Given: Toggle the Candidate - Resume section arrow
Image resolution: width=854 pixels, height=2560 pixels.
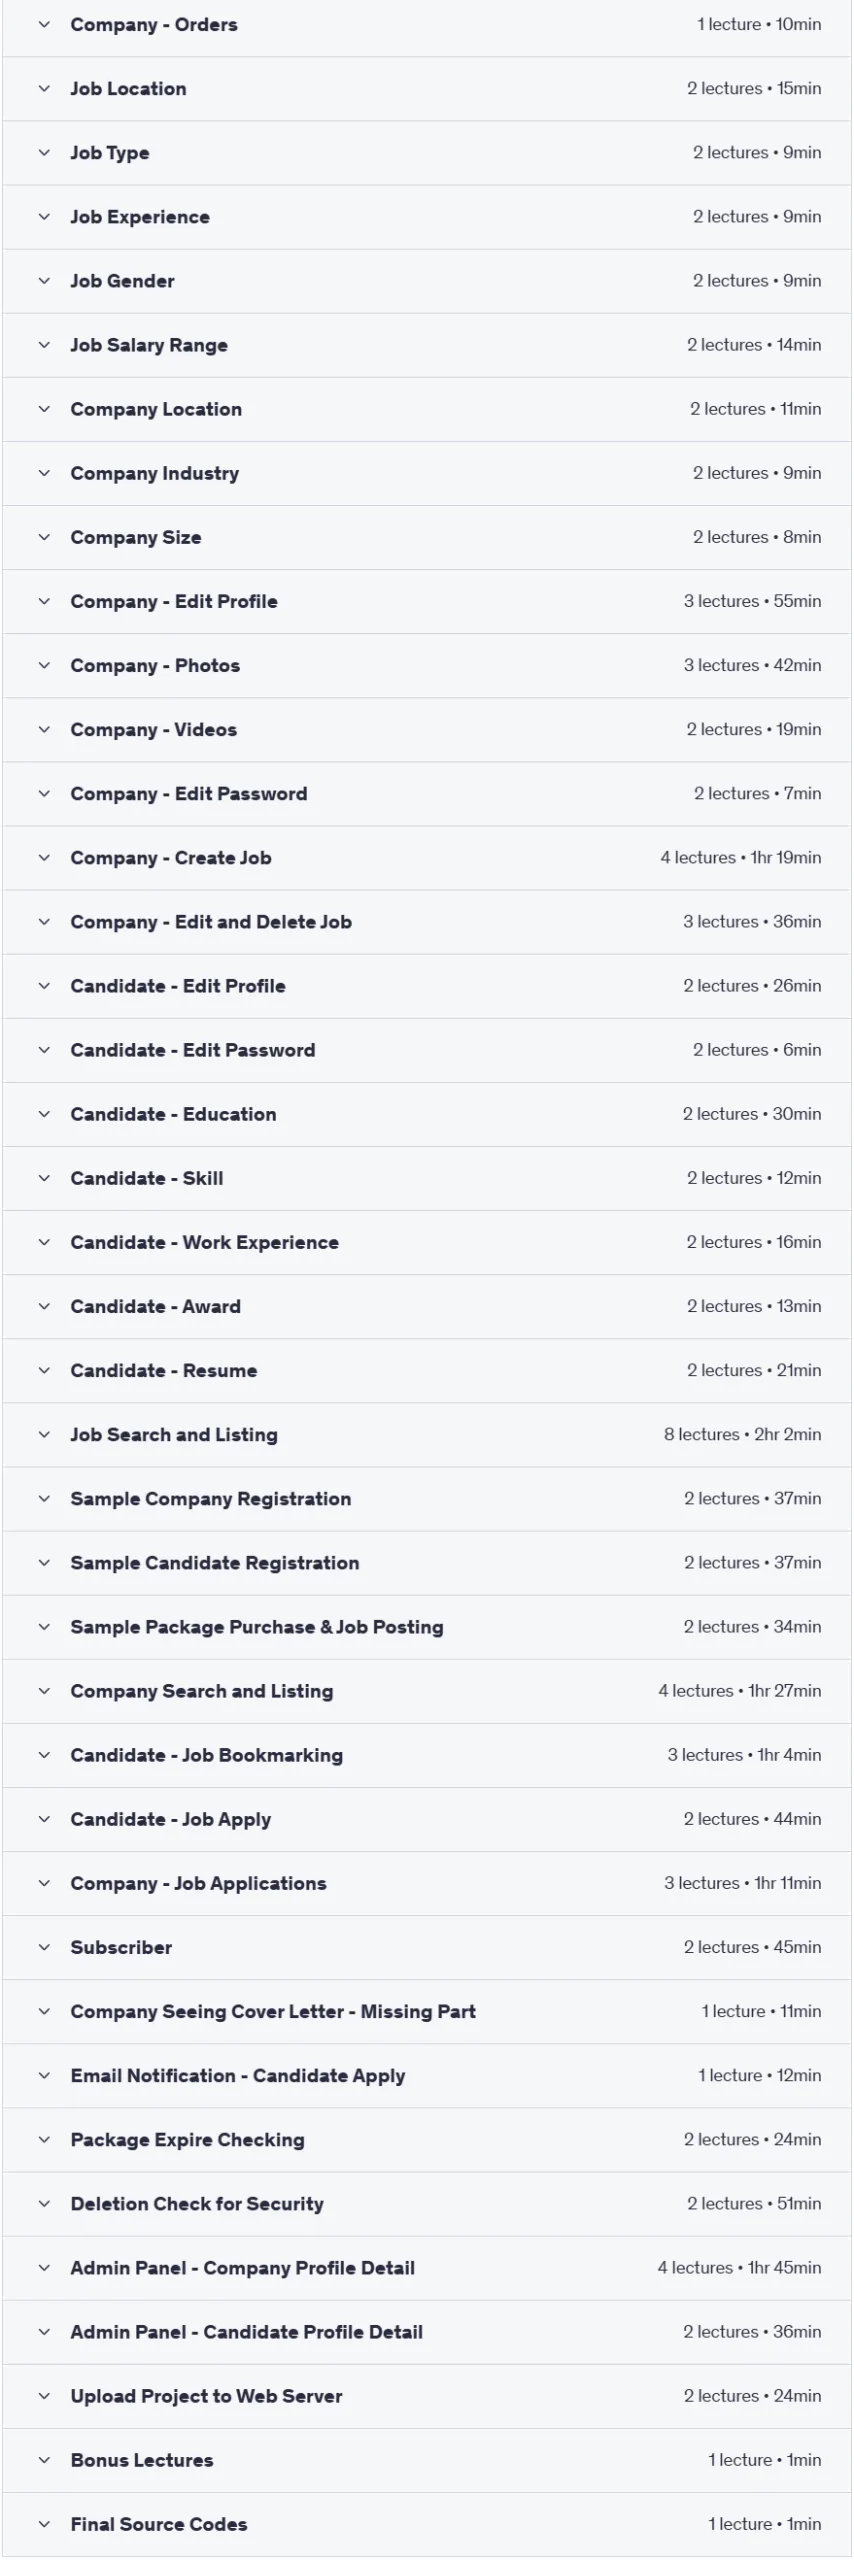Looking at the screenshot, I should (44, 1370).
